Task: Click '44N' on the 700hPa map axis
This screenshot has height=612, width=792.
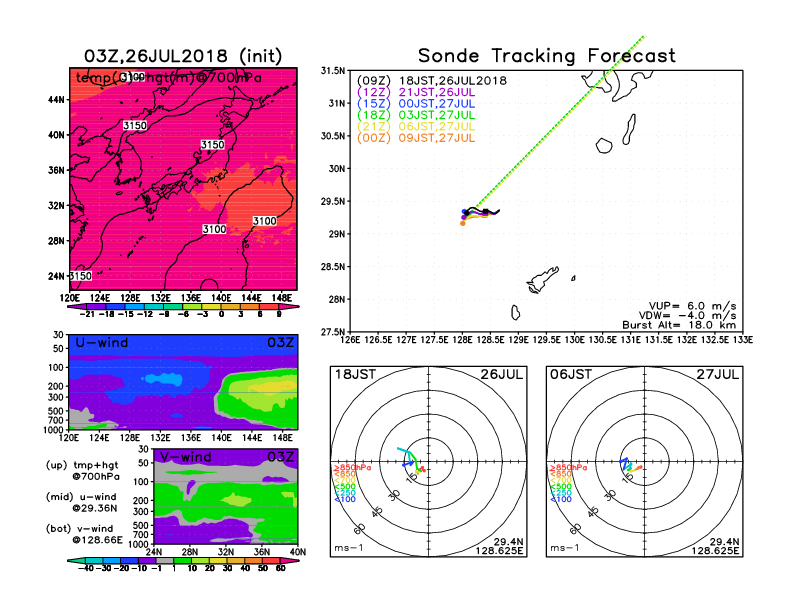Action: (x=57, y=100)
